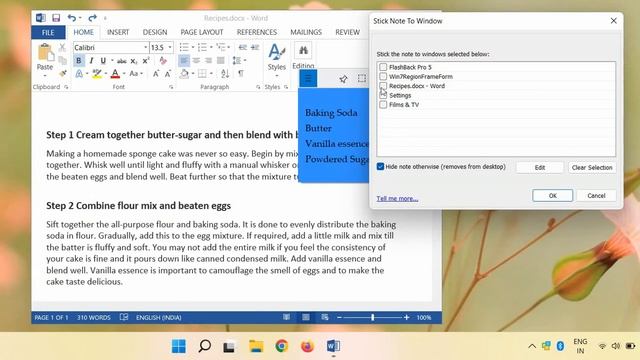Decrease the paragraph indent

coord(242,47)
